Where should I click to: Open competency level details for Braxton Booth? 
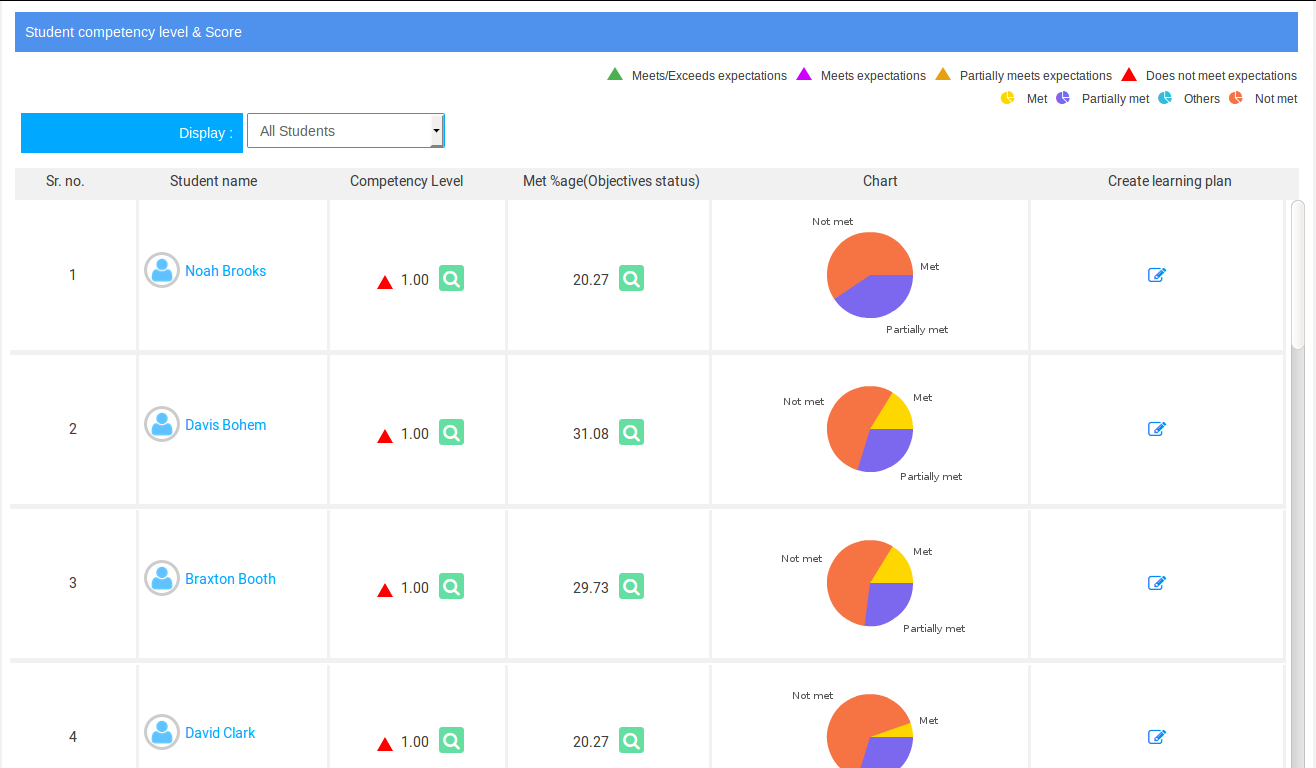[x=451, y=587]
